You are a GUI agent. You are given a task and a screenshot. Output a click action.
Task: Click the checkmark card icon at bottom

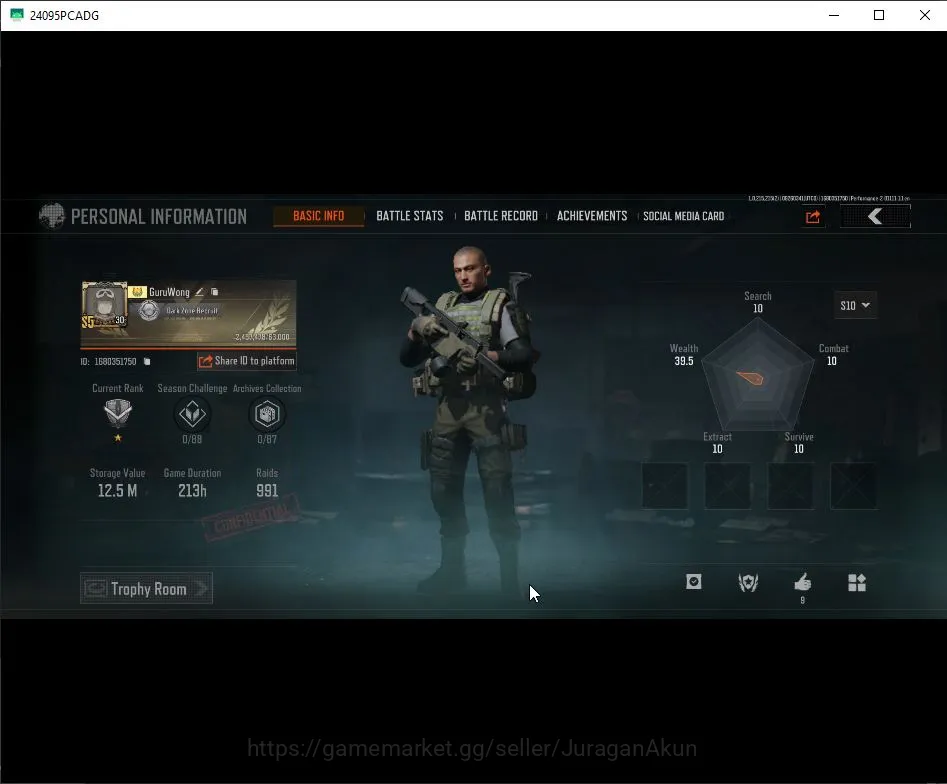click(x=694, y=582)
